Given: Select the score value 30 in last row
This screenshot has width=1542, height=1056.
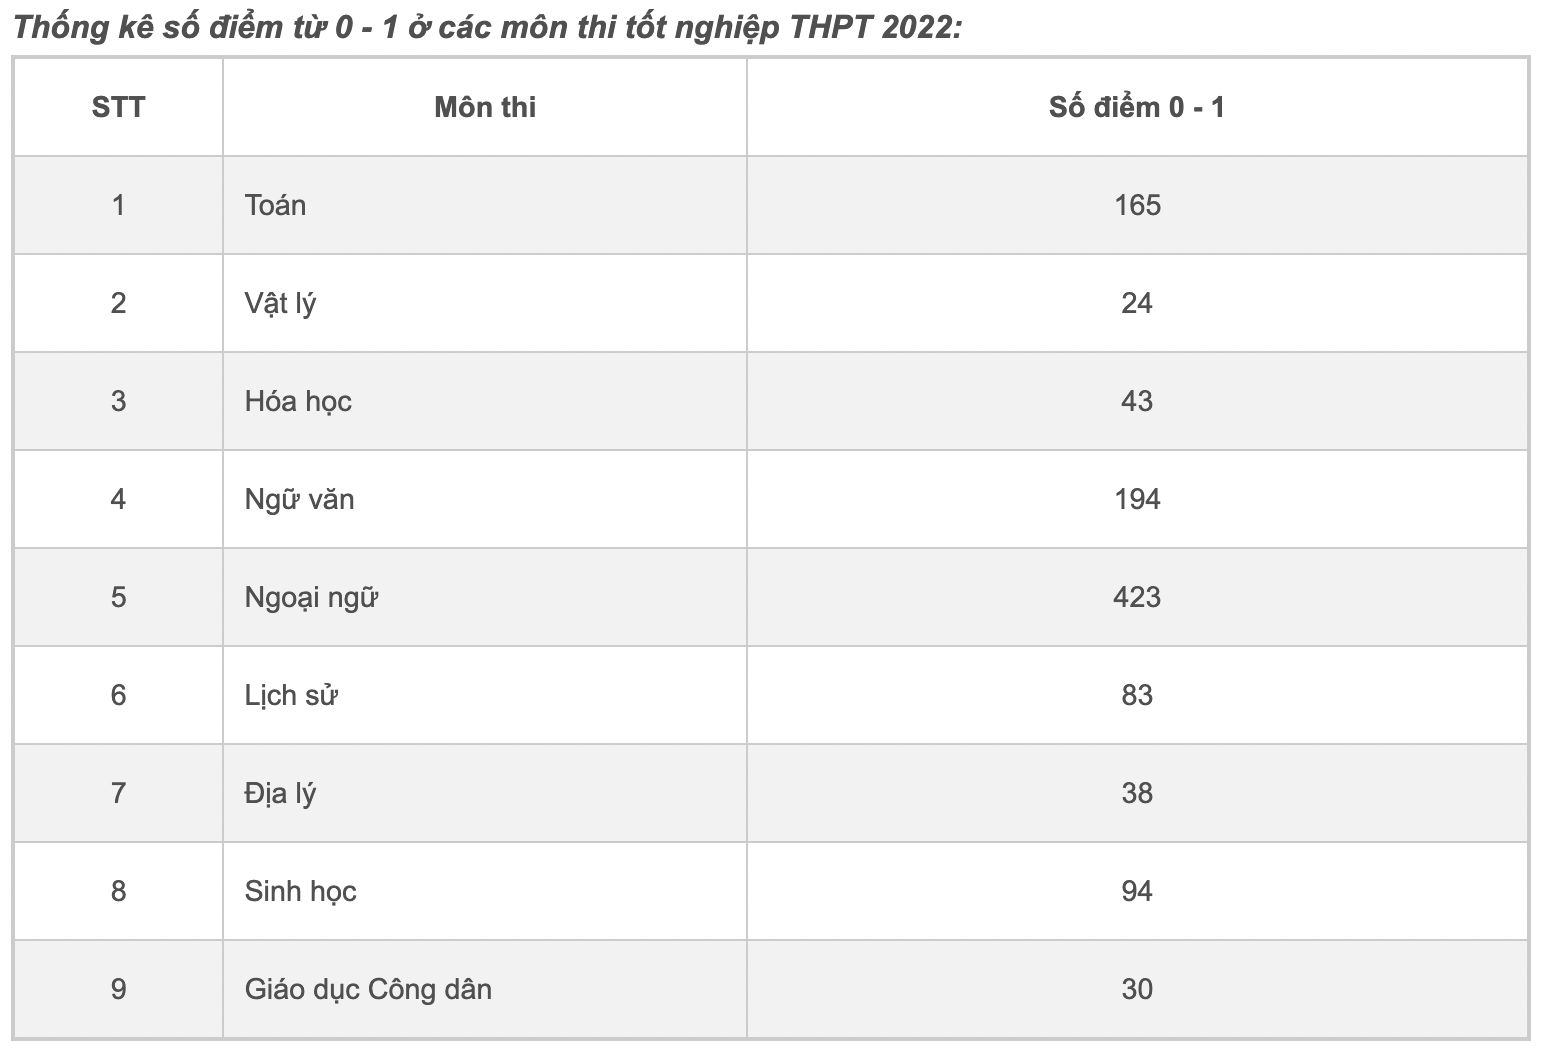Looking at the screenshot, I should (1137, 989).
